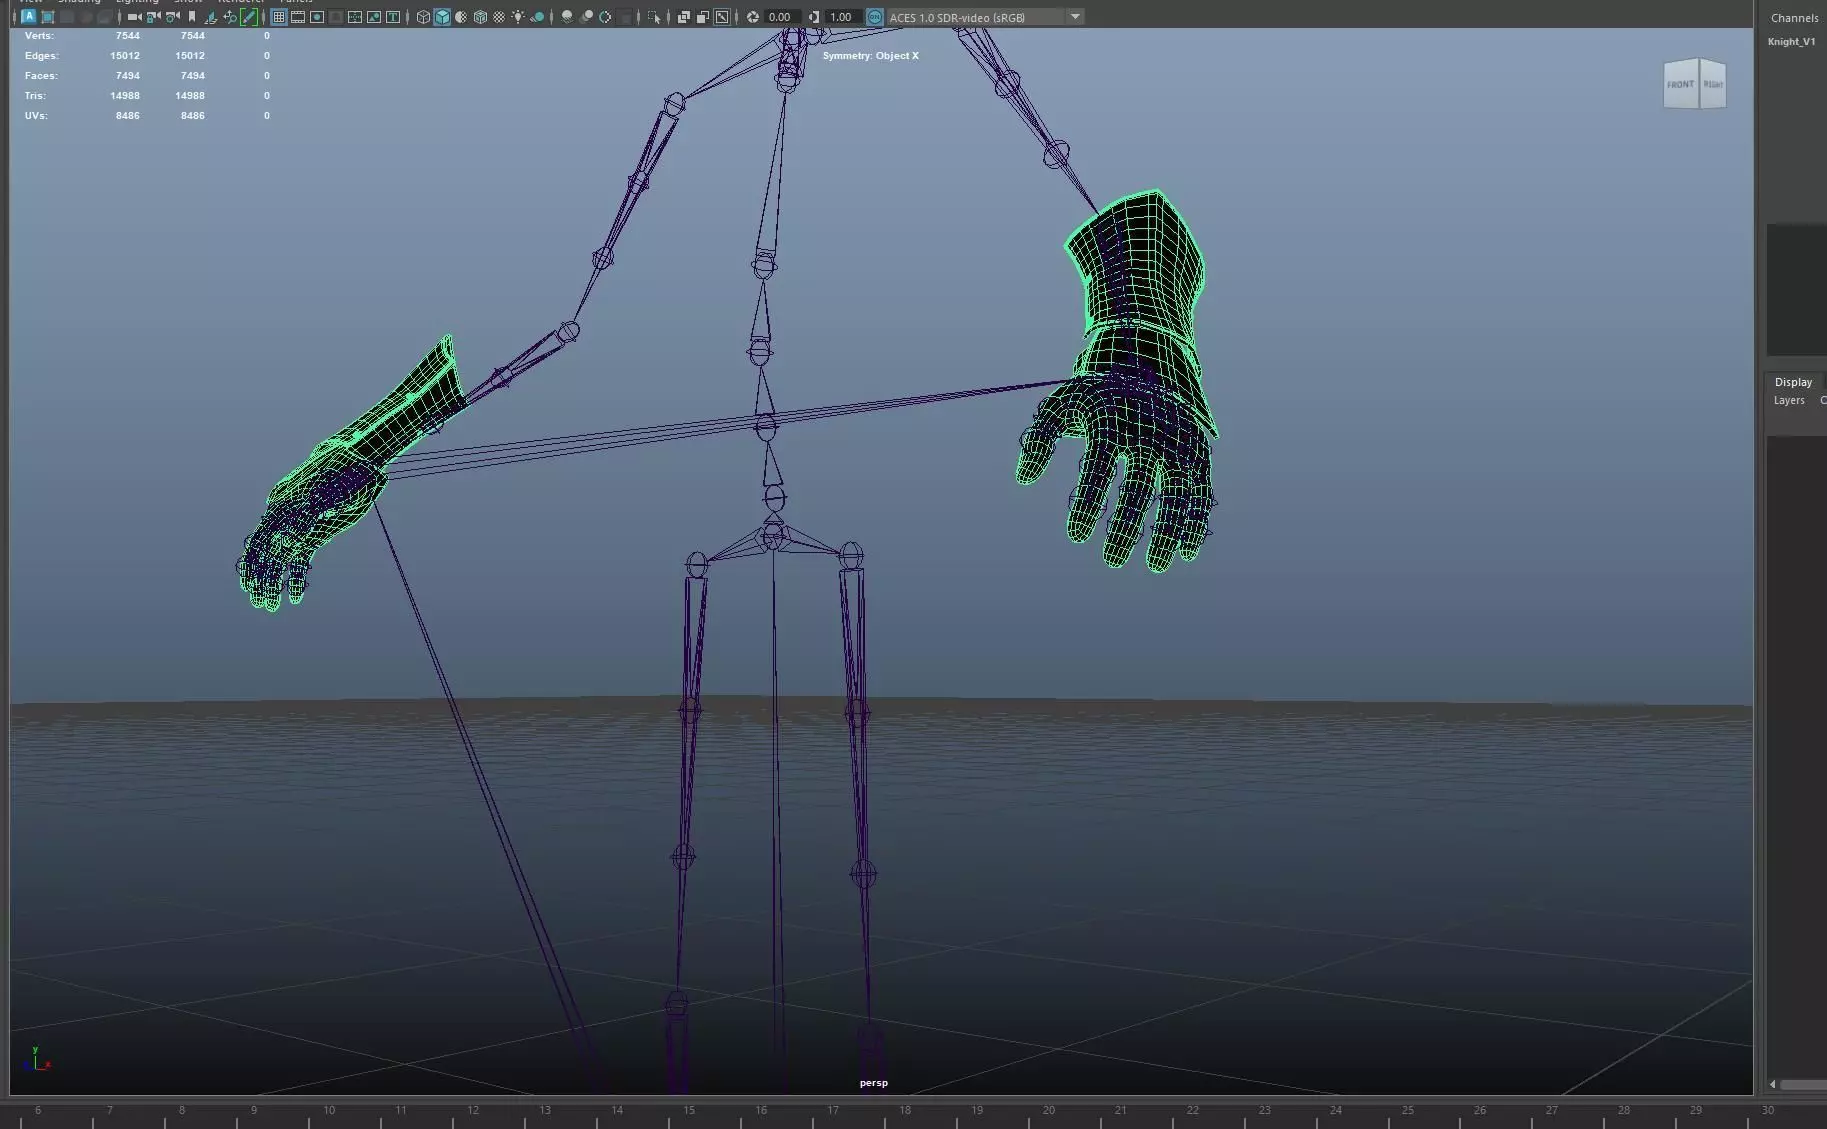Click the 'UVs:' heads-up display label

coord(36,115)
